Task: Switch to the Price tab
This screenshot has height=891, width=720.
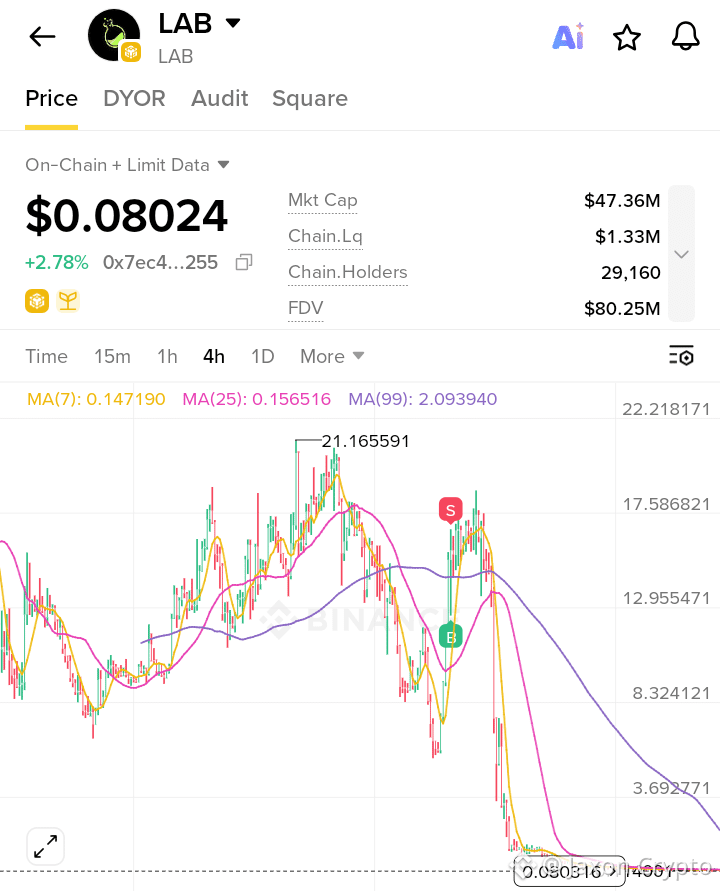Action: pos(51,98)
